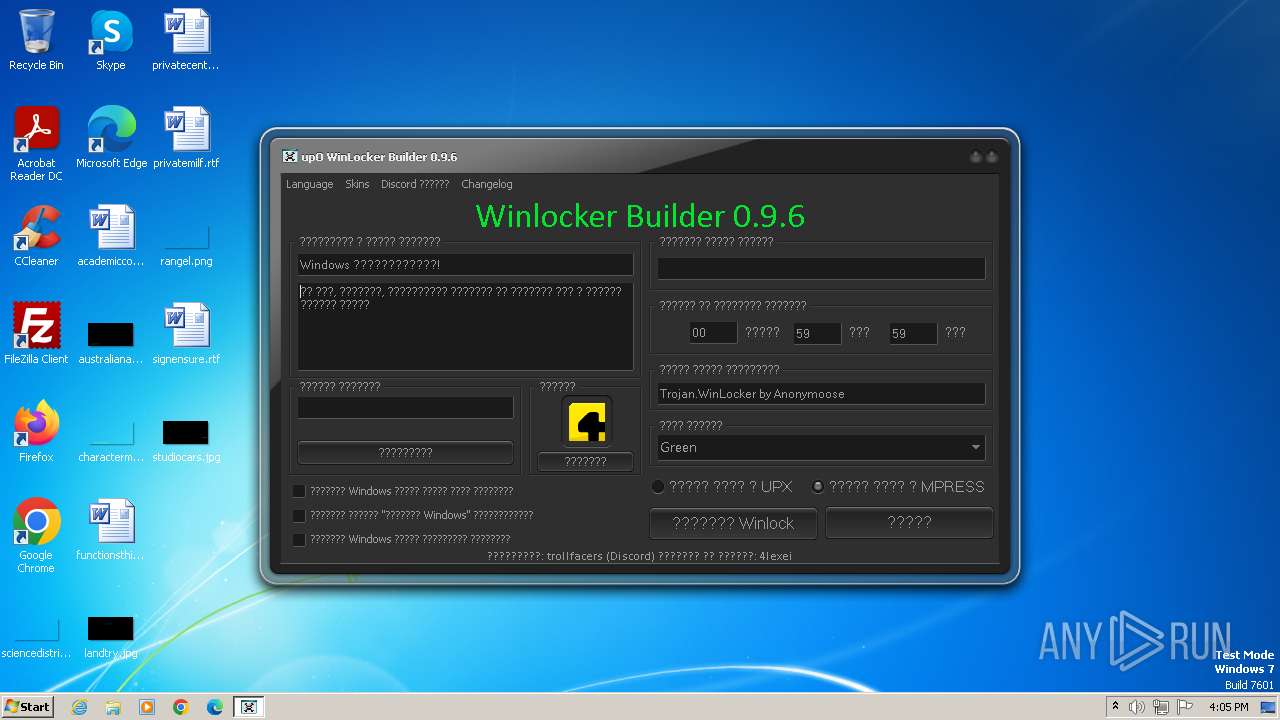
Task: Select the UPX packing radio button
Action: pyautogui.click(x=658, y=487)
